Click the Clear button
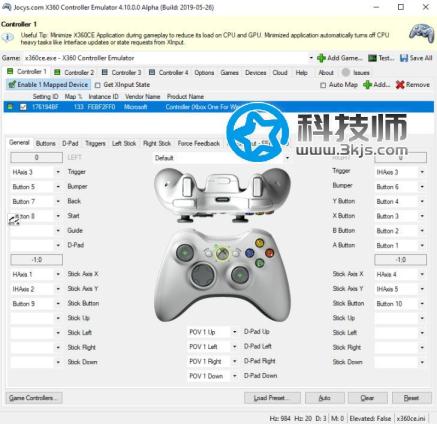This screenshot has width=437, height=424. tap(367, 398)
